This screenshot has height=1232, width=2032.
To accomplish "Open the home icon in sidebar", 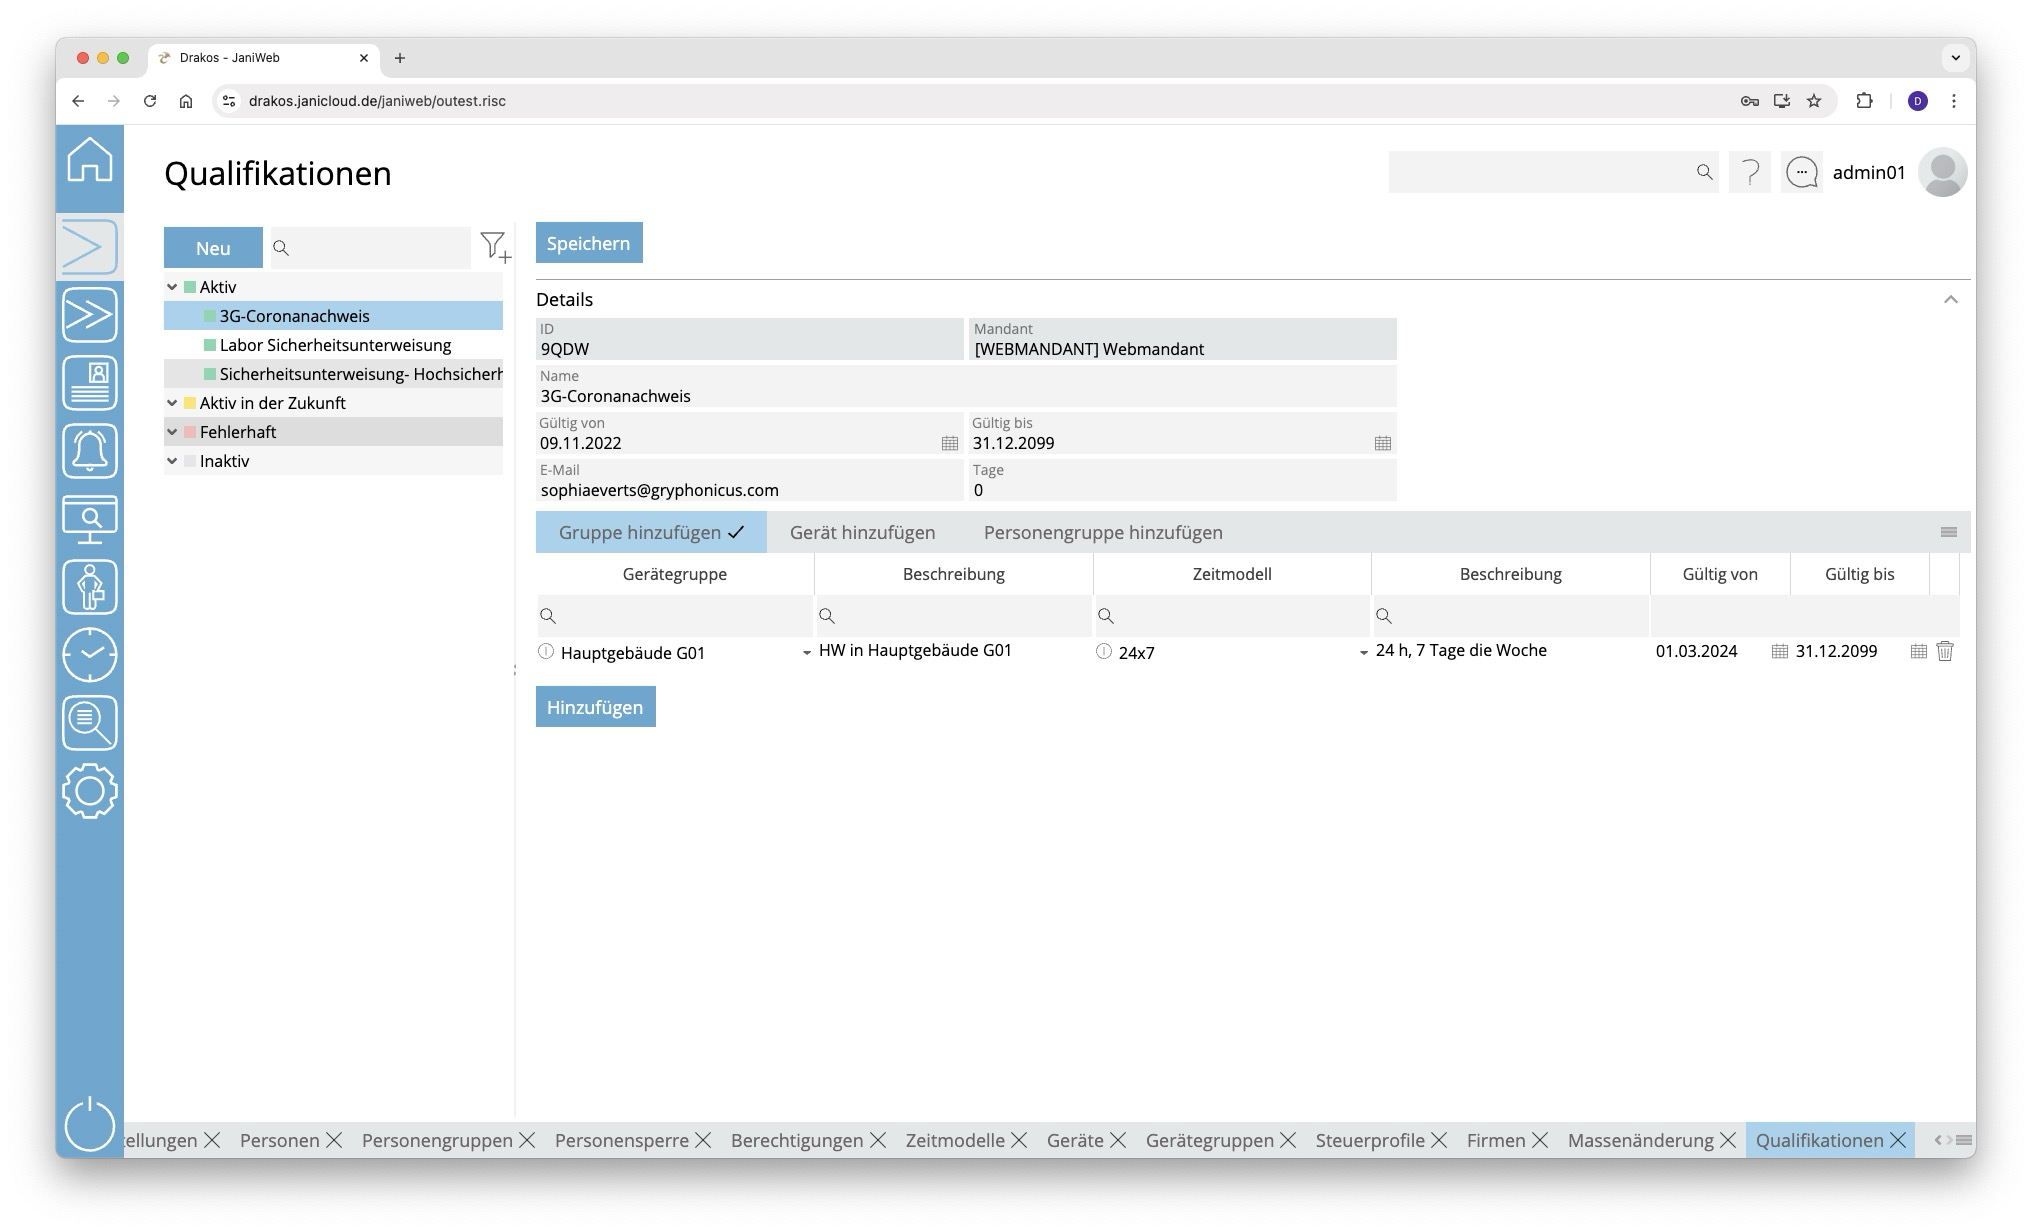I will (90, 160).
